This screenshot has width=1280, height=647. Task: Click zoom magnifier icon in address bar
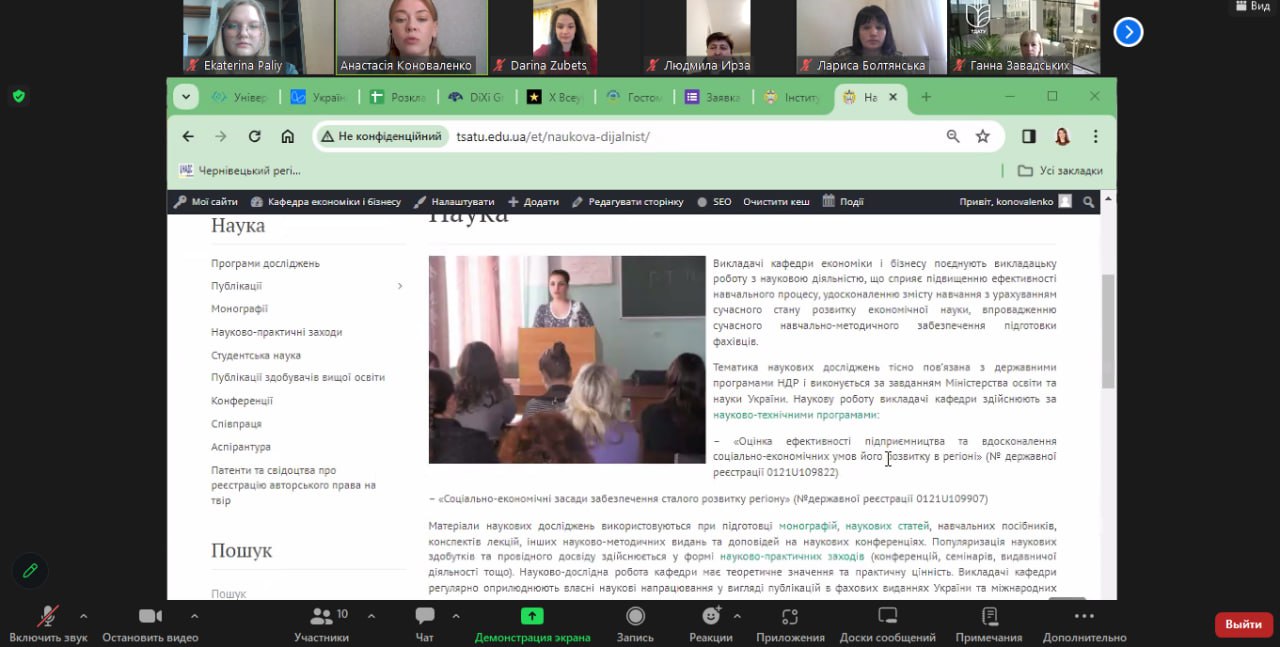tap(953, 136)
